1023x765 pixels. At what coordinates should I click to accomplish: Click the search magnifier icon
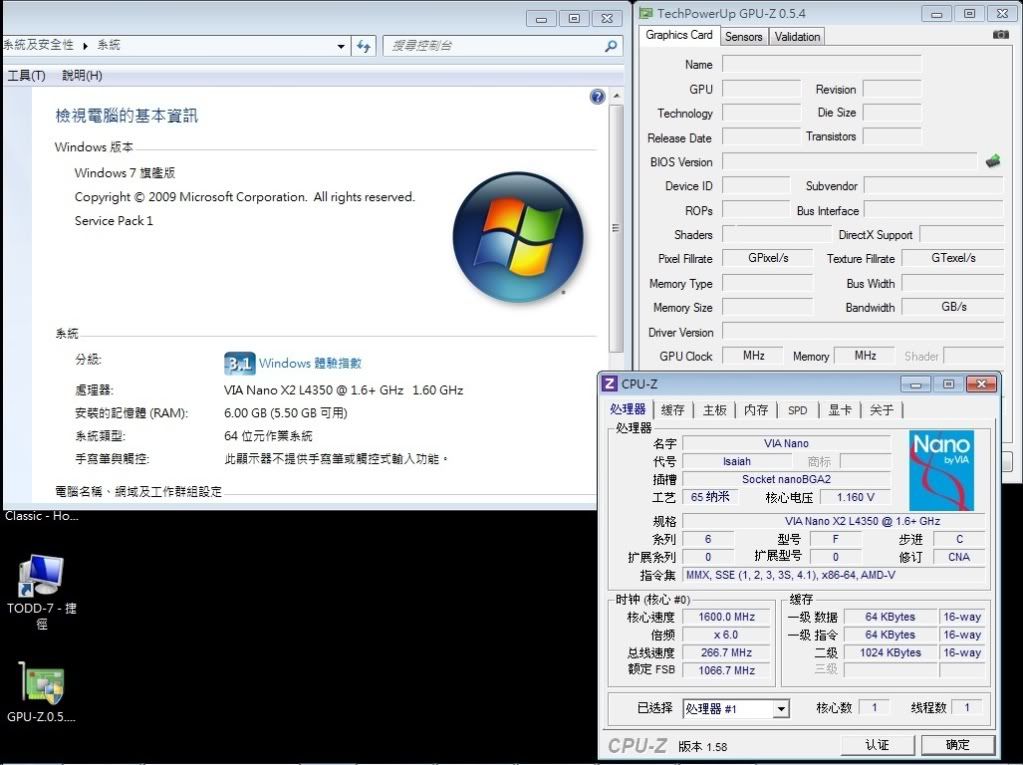pos(611,46)
